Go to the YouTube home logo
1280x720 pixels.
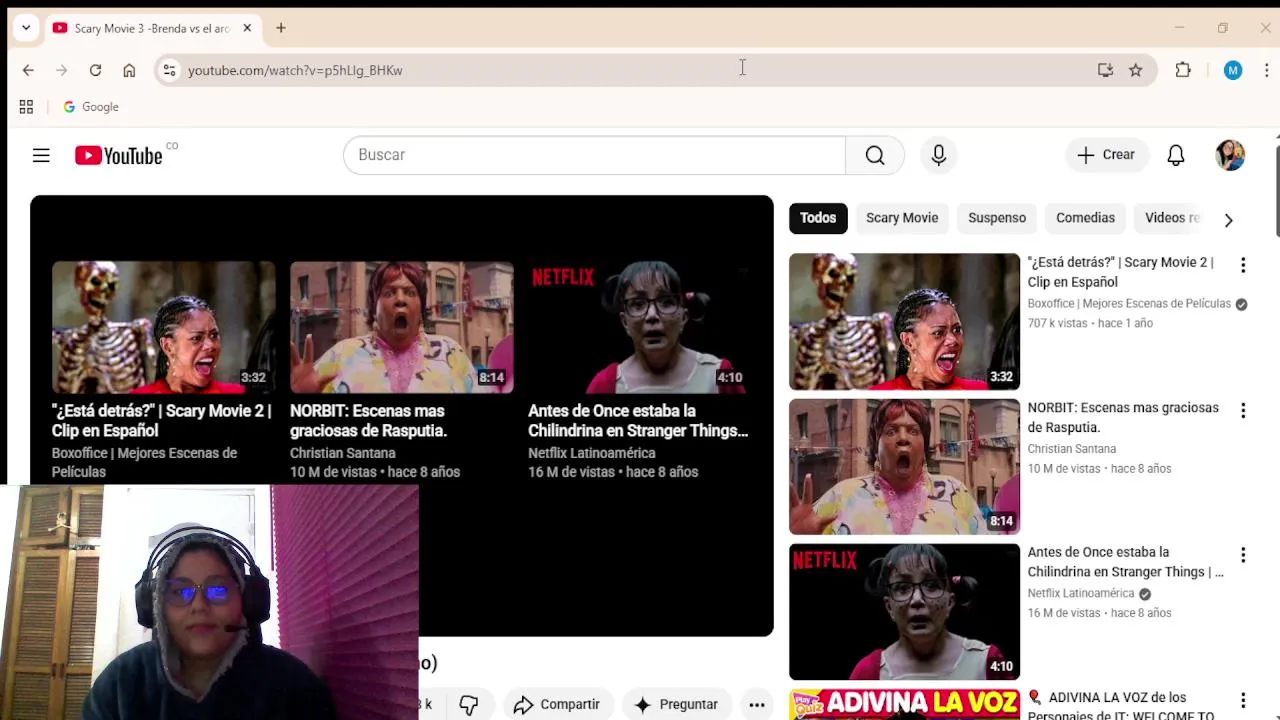click(118, 155)
